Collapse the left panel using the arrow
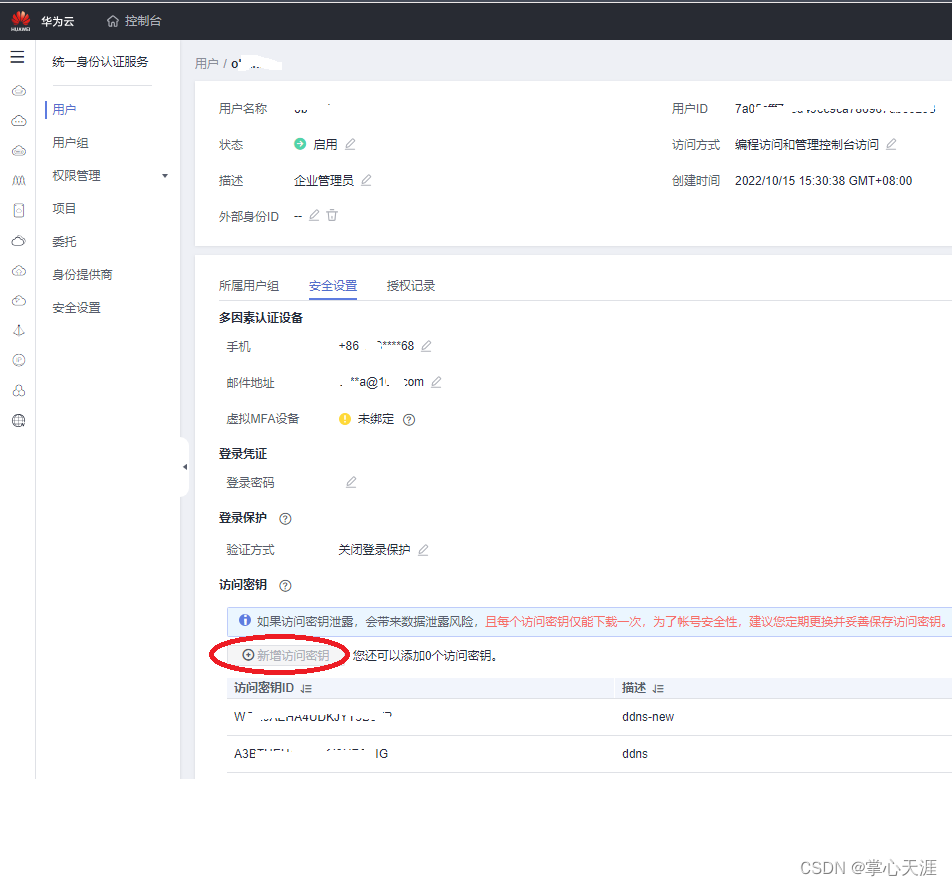The height and width of the screenshot is (886, 952). click(184, 465)
